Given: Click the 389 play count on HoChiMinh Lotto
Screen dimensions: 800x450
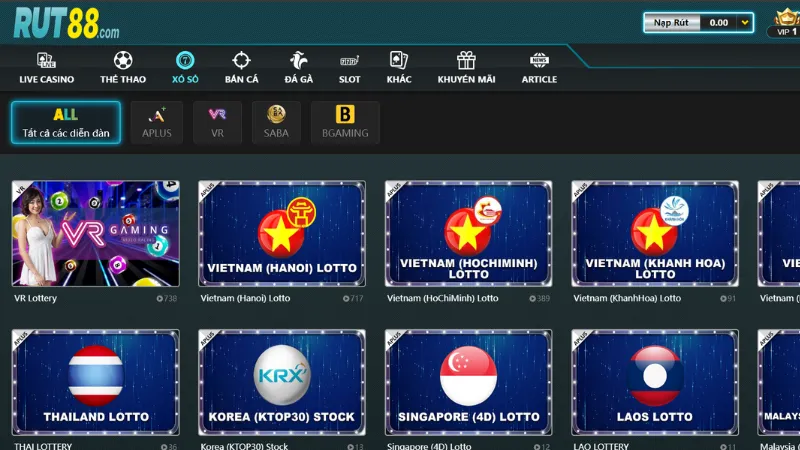Looking at the screenshot, I should point(540,298).
